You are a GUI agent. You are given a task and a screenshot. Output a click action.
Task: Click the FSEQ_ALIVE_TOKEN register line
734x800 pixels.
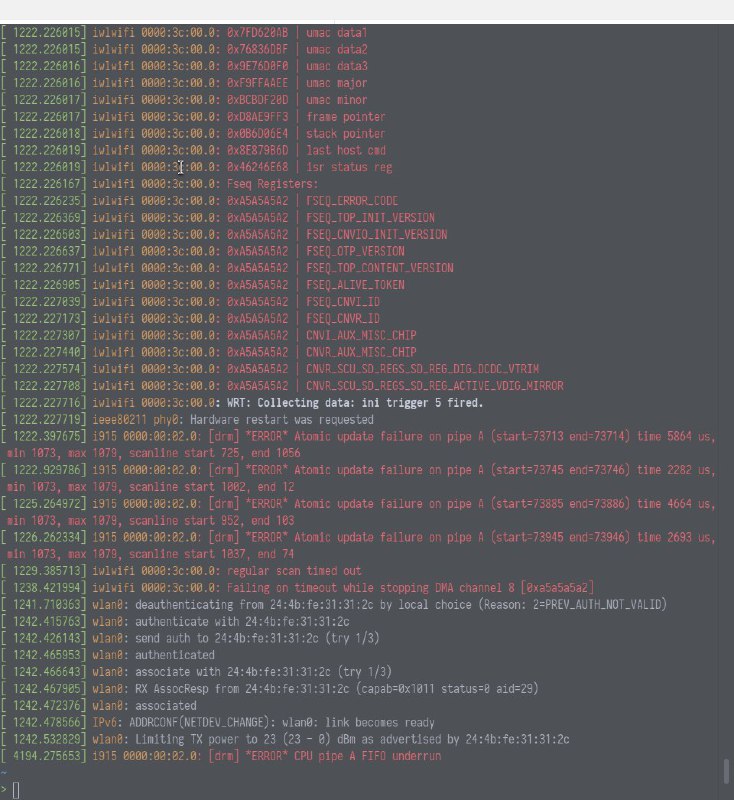pos(203,285)
